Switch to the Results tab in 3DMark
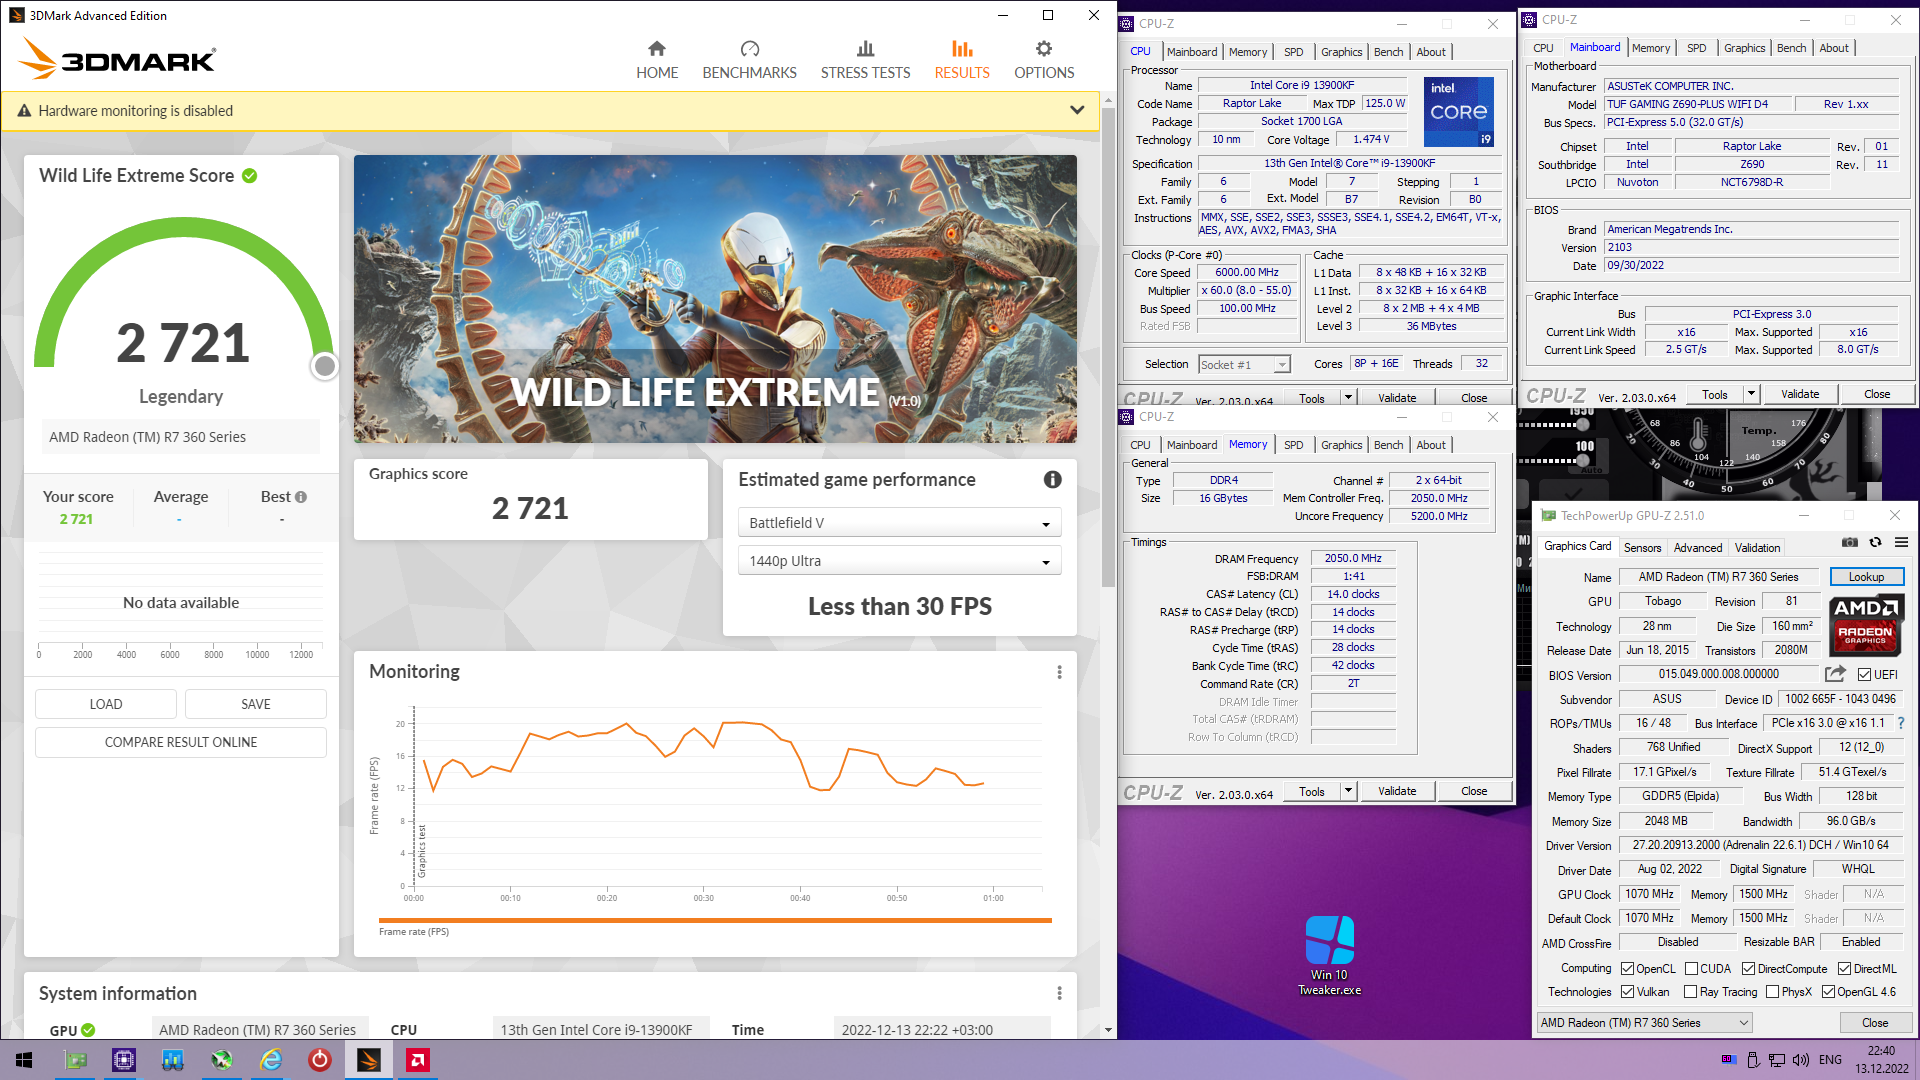The image size is (1920, 1080). coord(962,60)
